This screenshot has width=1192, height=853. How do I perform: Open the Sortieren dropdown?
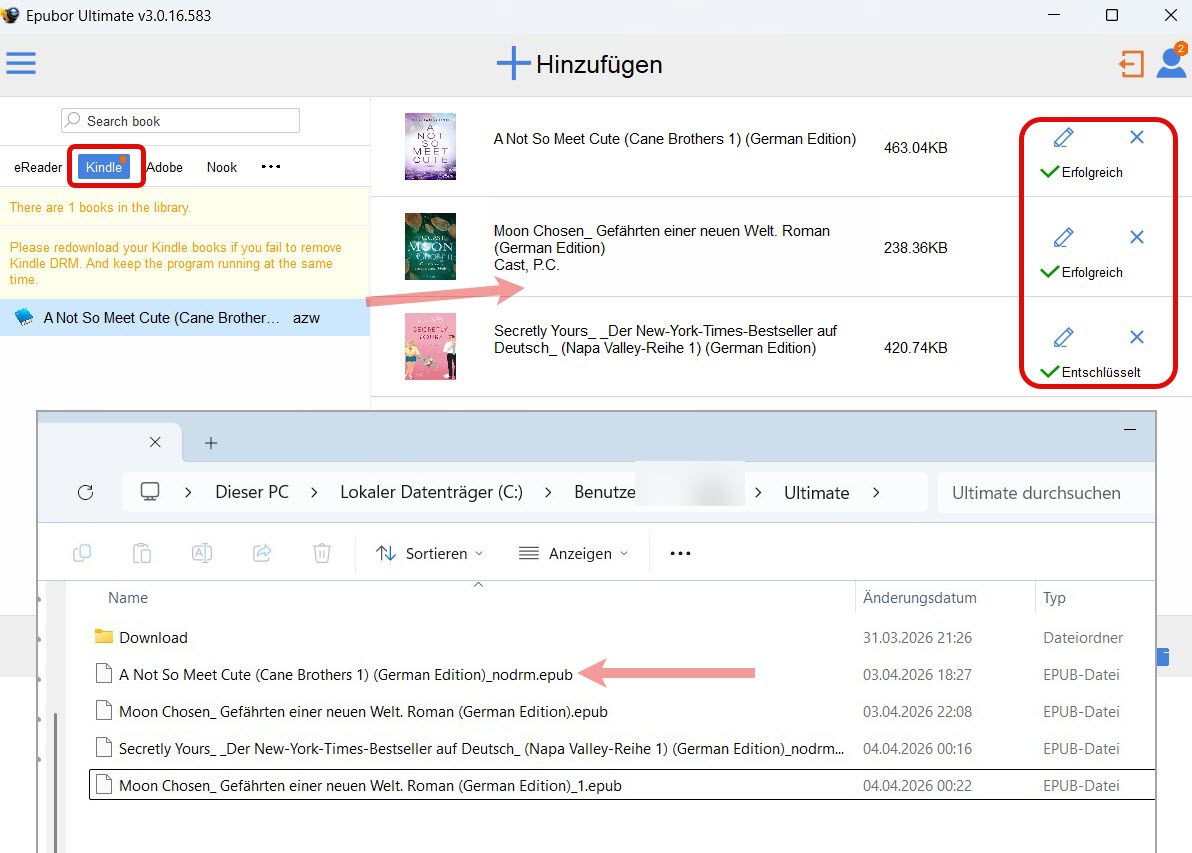[x=430, y=553]
